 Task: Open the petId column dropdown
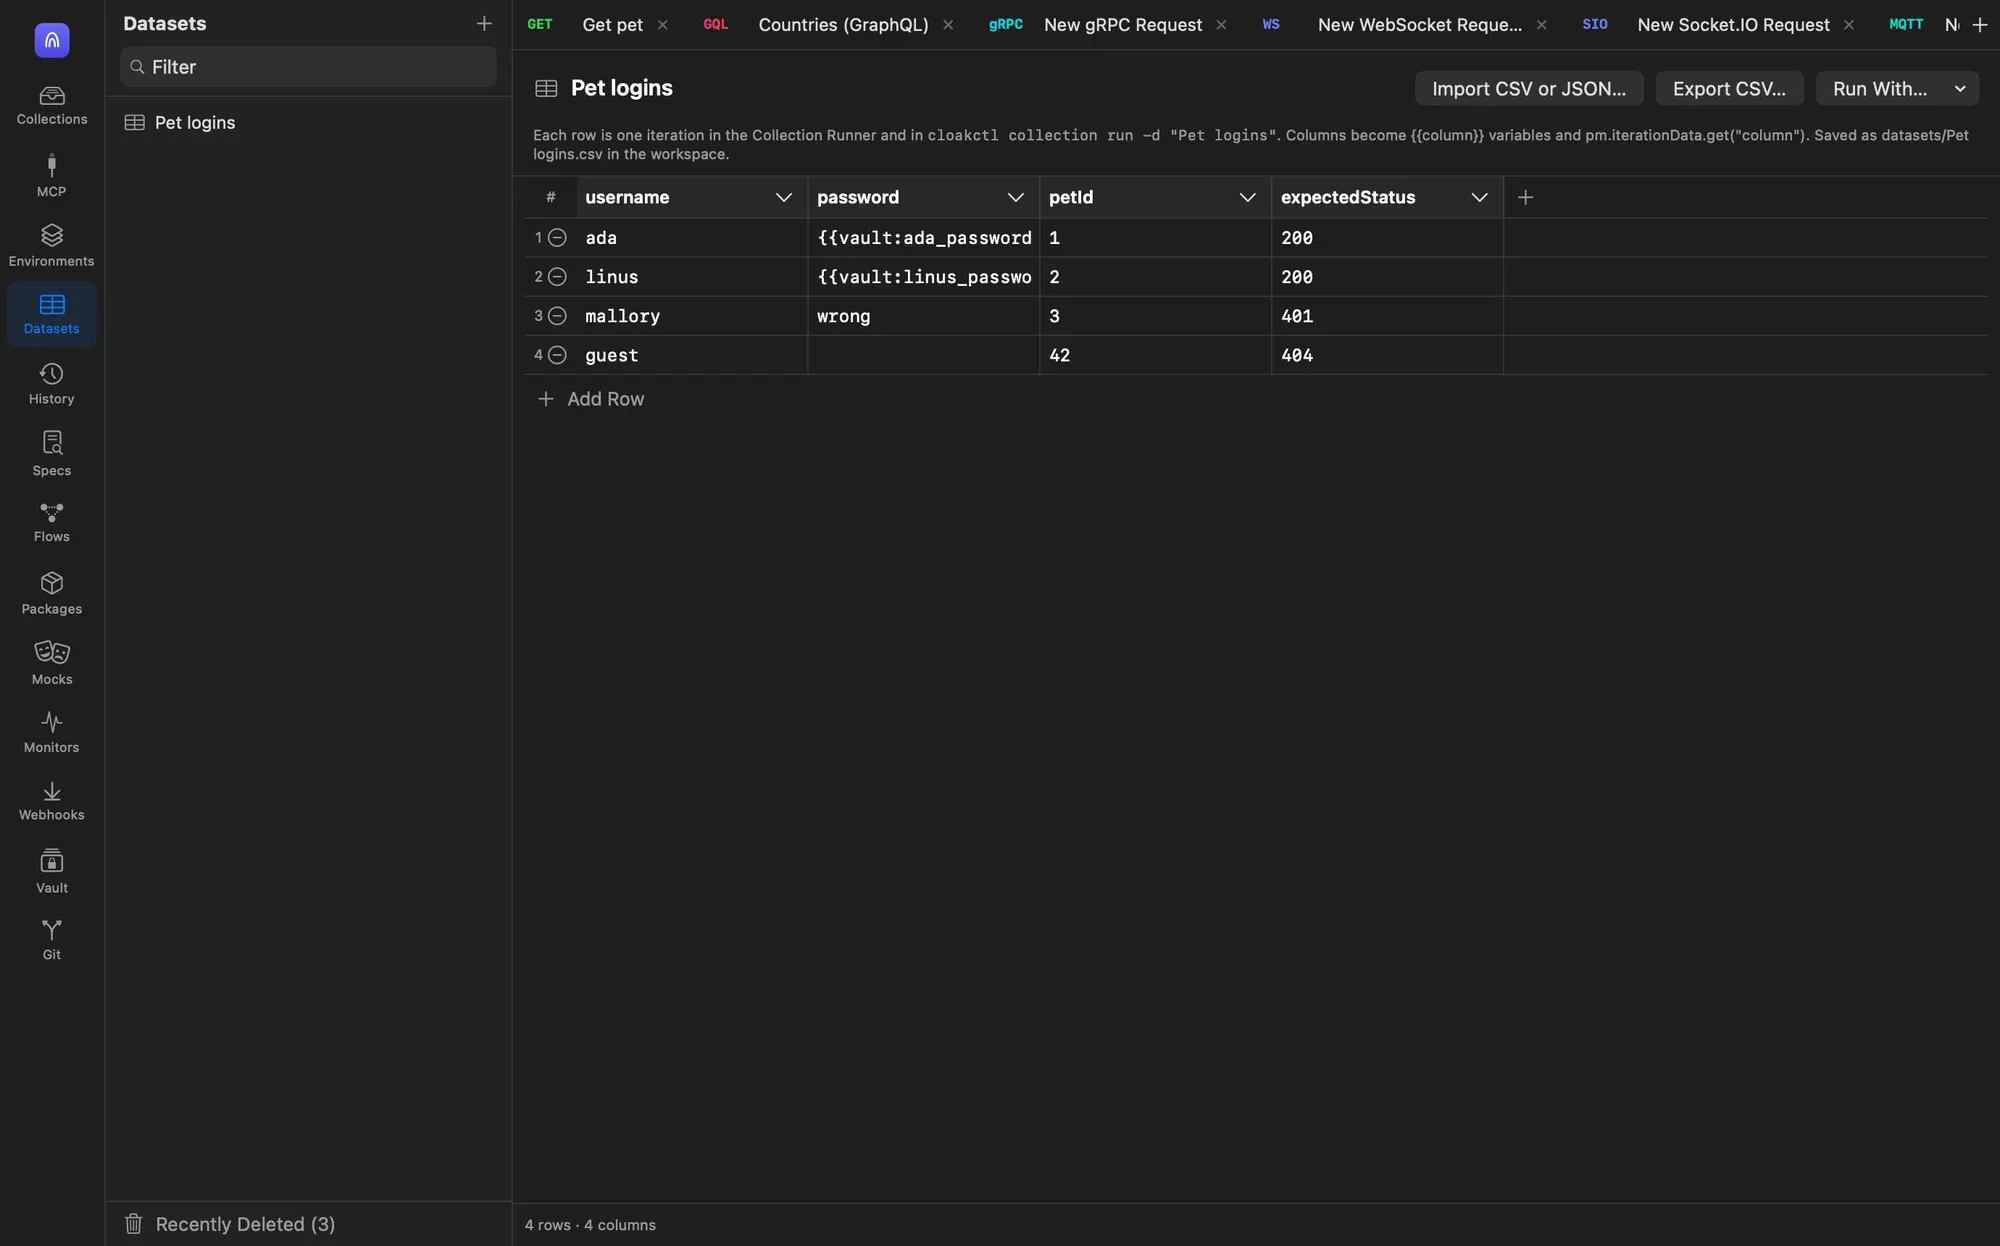click(x=1248, y=197)
